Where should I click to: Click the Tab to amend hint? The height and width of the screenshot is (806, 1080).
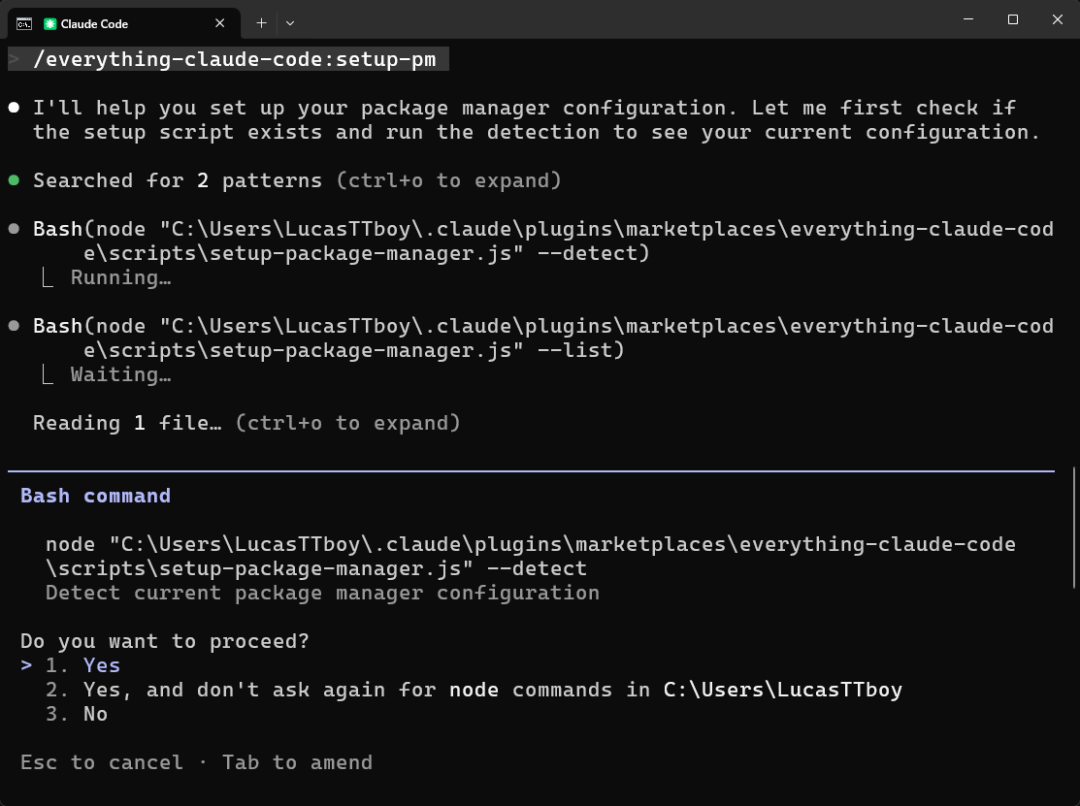point(297,762)
